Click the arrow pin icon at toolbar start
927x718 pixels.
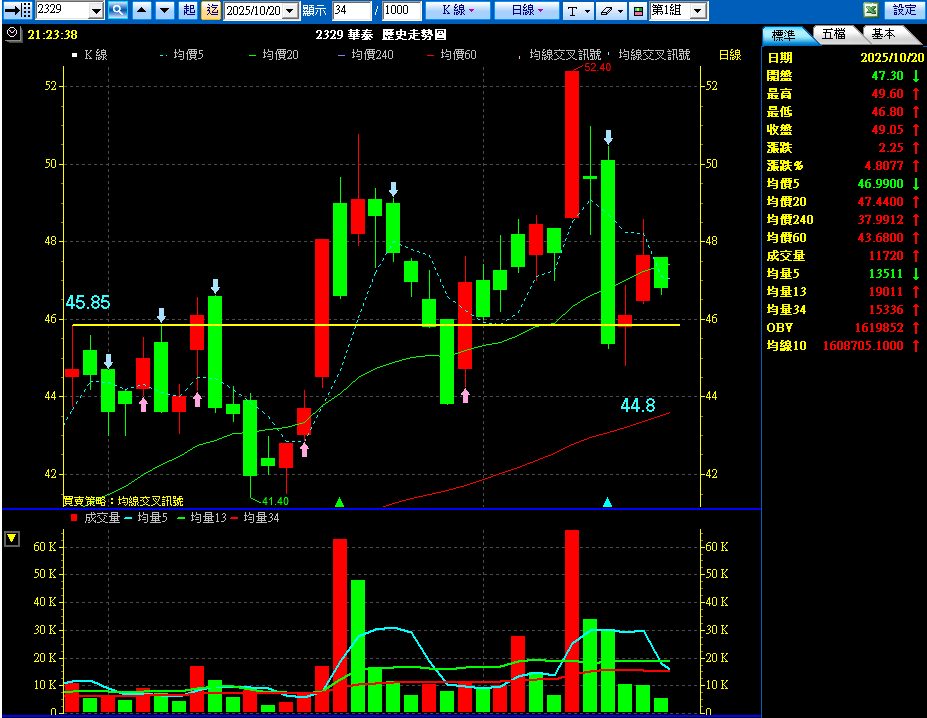(17, 10)
